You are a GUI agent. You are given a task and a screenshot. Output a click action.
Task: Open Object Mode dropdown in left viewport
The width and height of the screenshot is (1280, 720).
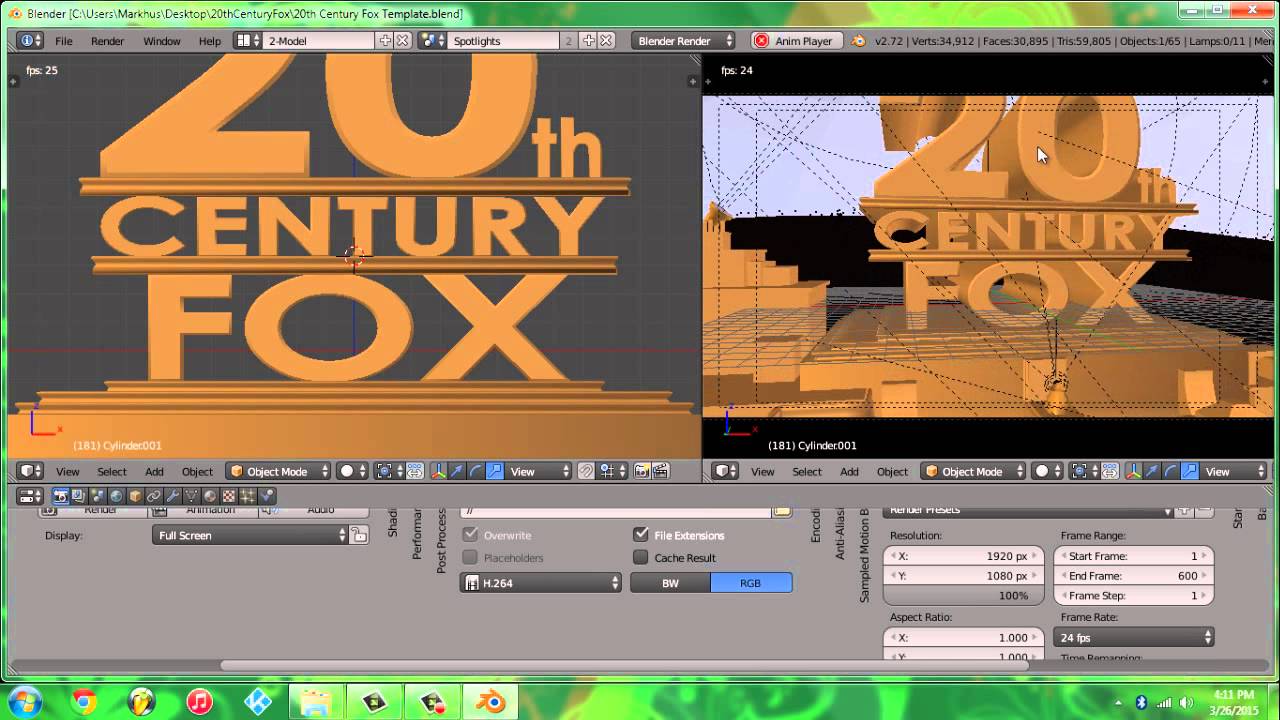tap(279, 471)
